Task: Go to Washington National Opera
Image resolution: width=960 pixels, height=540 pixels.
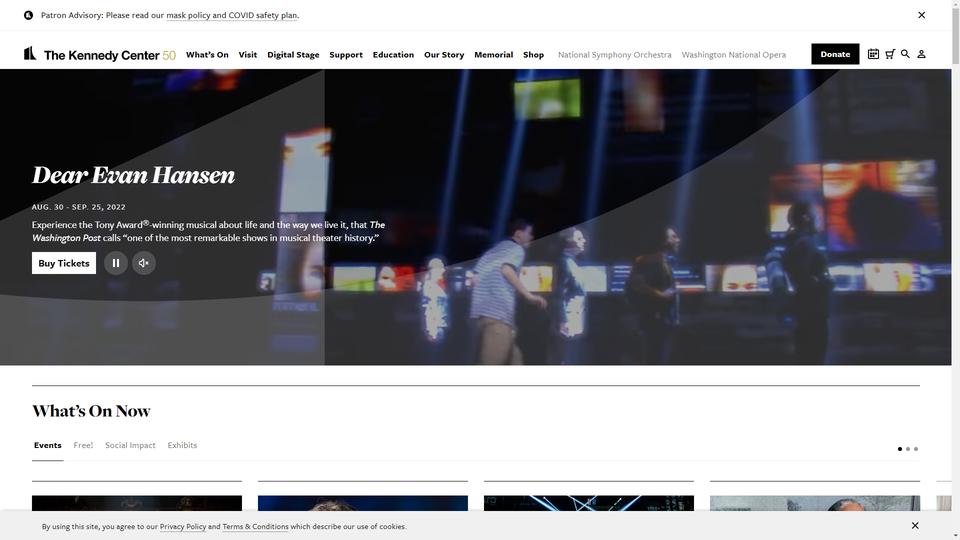Action: [x=733, y=54]
